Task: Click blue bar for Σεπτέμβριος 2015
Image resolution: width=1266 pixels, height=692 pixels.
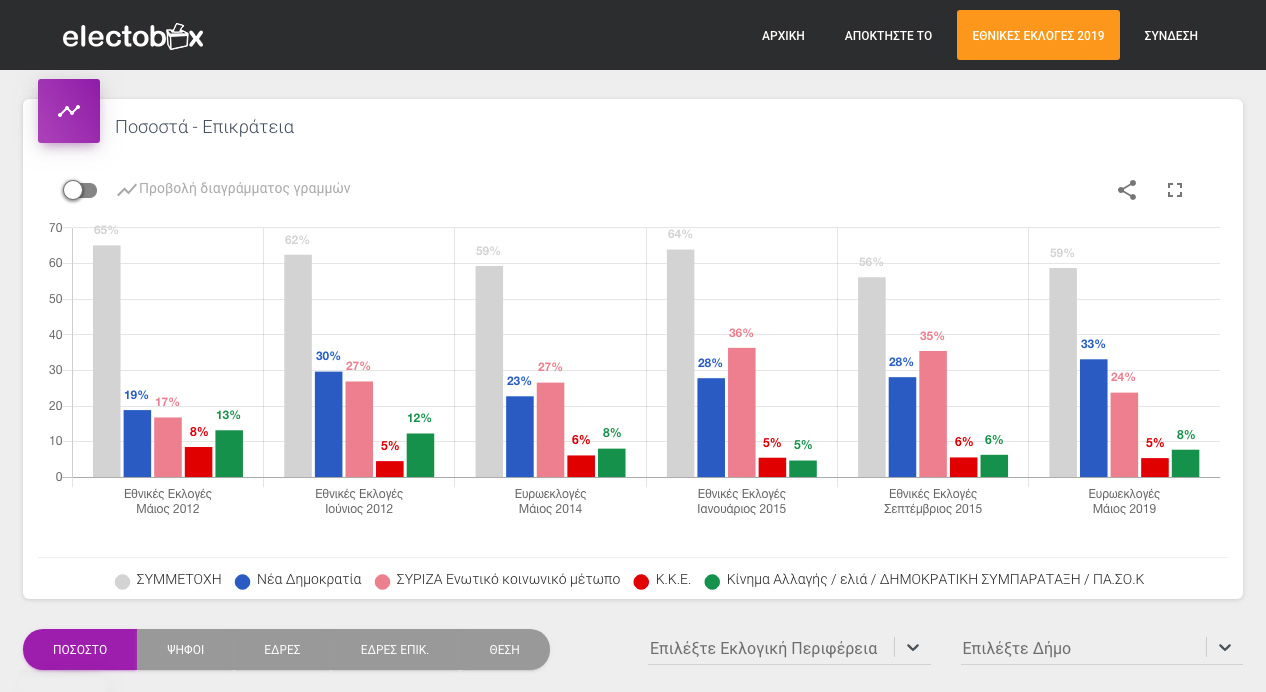Action: 902,427
